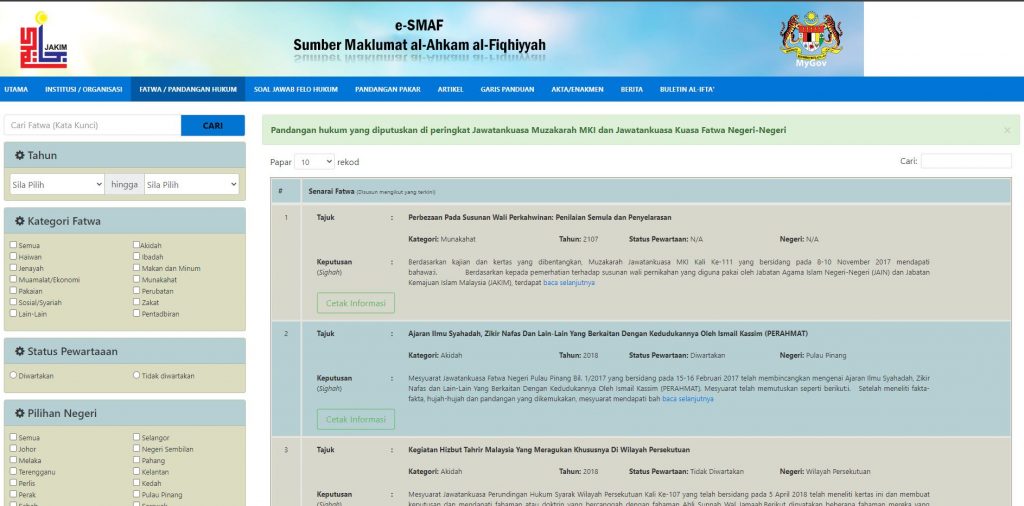1024x506 pixels.
Task: Focus the Cari Fatwa keyword input
Action: 92,125
